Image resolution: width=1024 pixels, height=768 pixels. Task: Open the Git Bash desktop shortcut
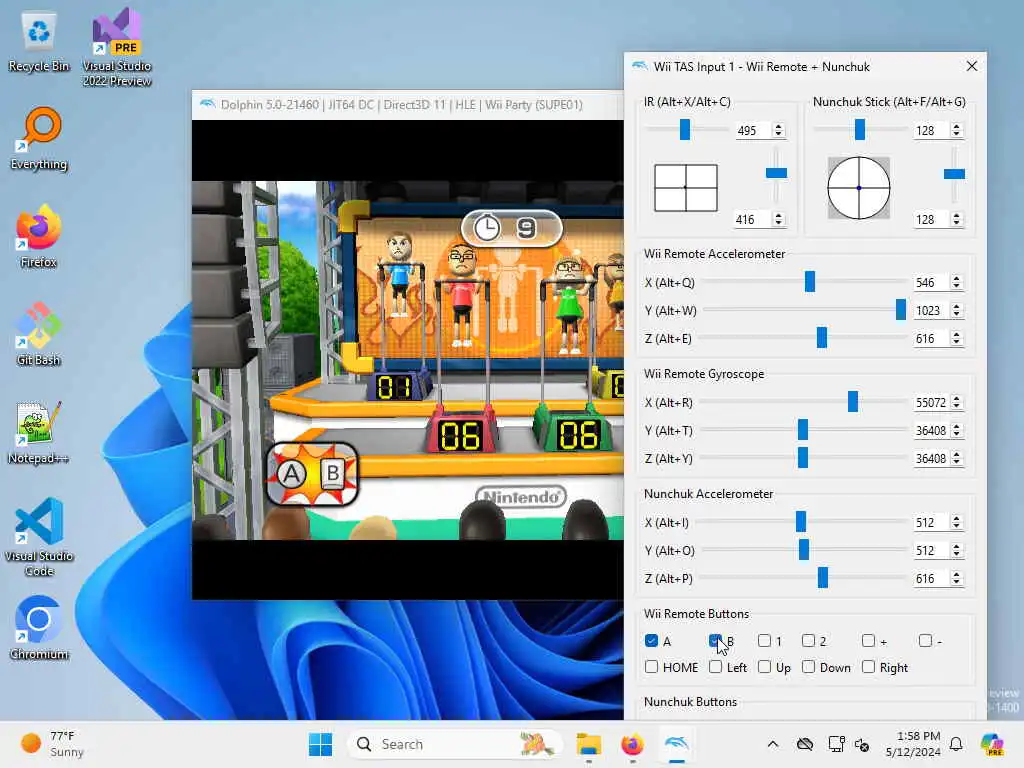39,334
